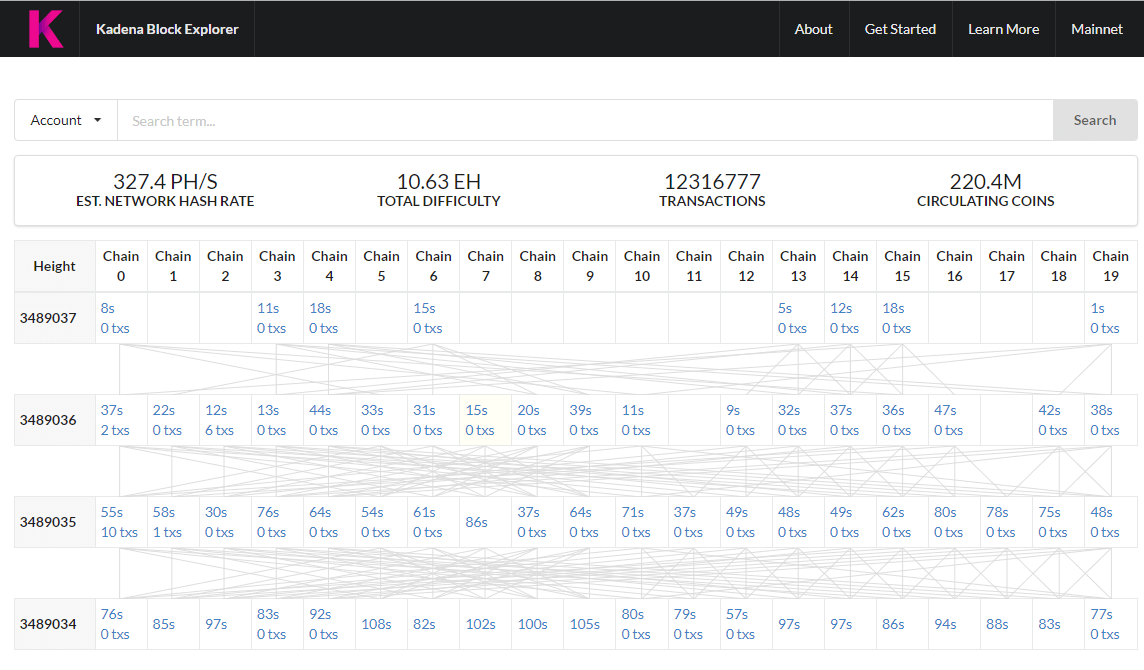Click the Chain 19 column header
The image size is (1144, 670).
click(1110, 266)
